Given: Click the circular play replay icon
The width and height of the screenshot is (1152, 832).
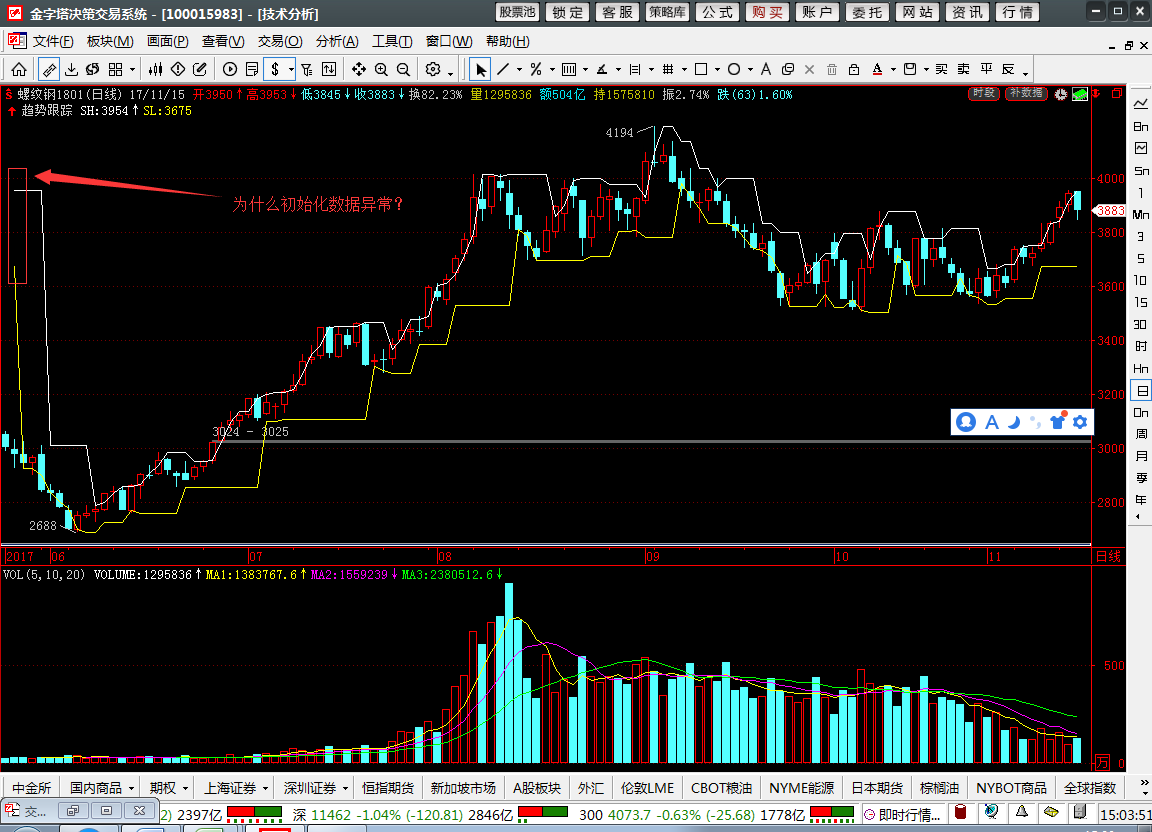Looking at the screenshot, I should [230, 69].
